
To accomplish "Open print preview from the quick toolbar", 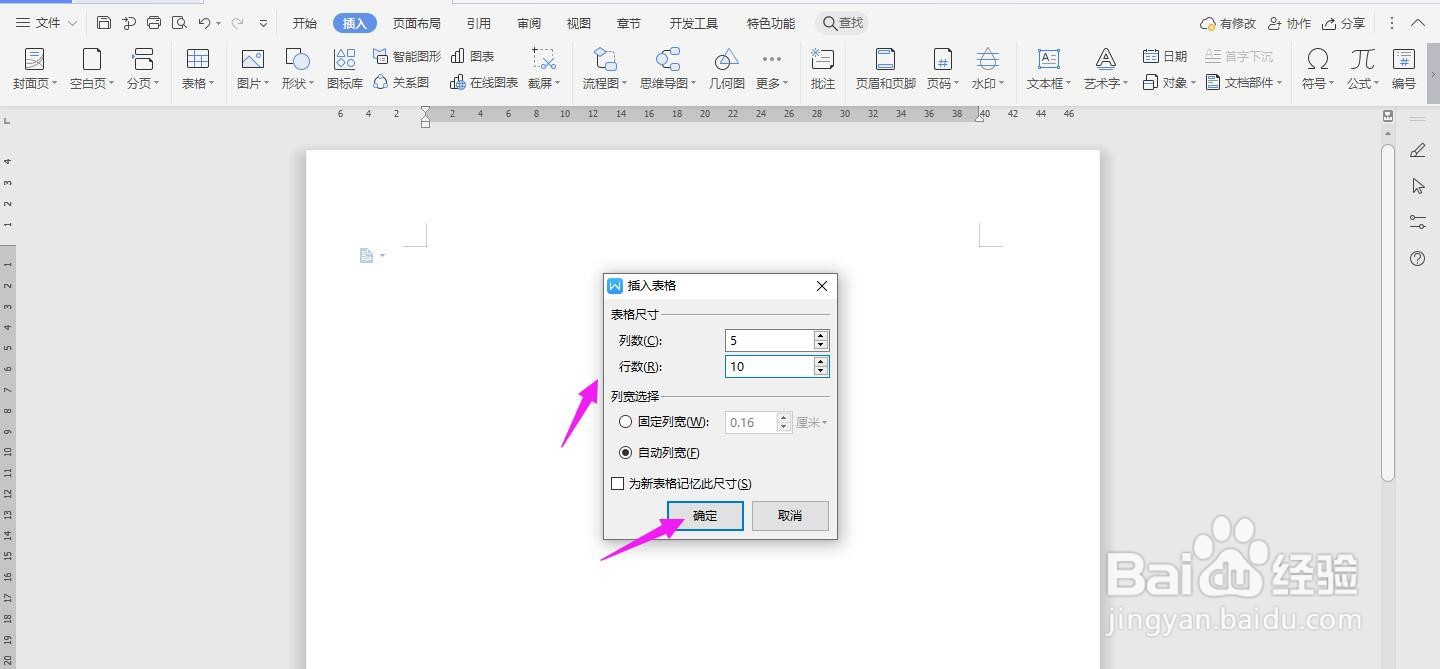I will pos(179,22).
